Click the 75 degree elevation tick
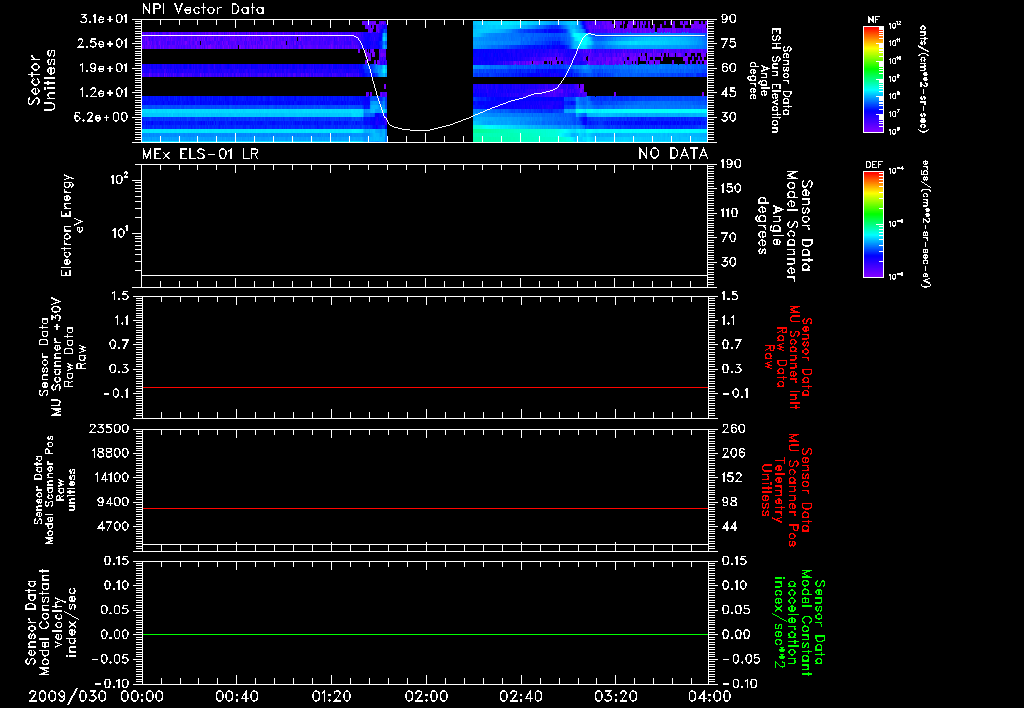The image size is (1024, 708). click(728, 43)
